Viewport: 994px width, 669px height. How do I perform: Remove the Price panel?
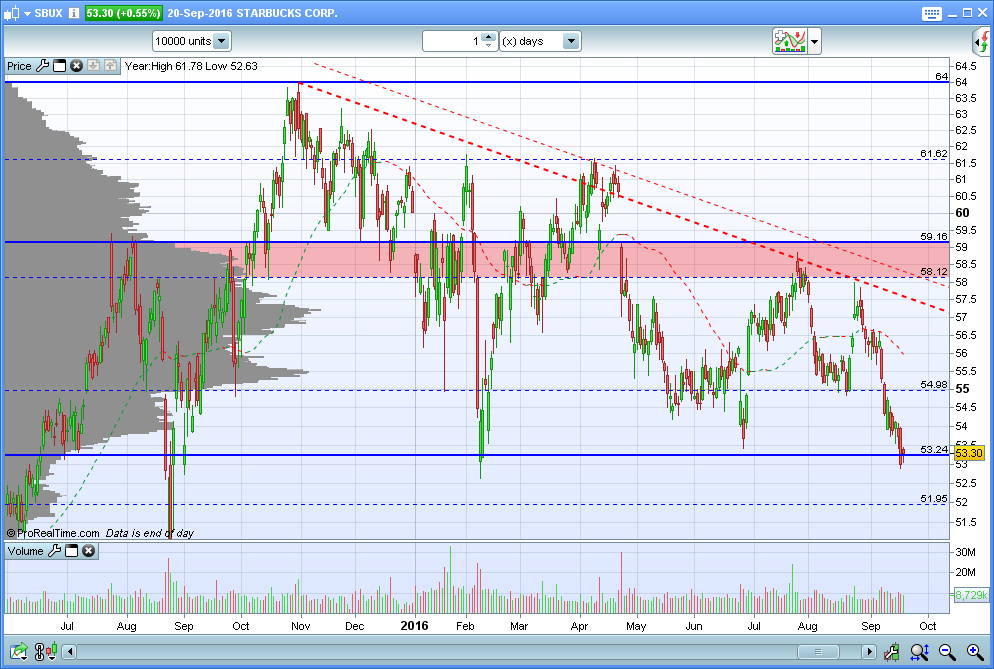(76, 66)
